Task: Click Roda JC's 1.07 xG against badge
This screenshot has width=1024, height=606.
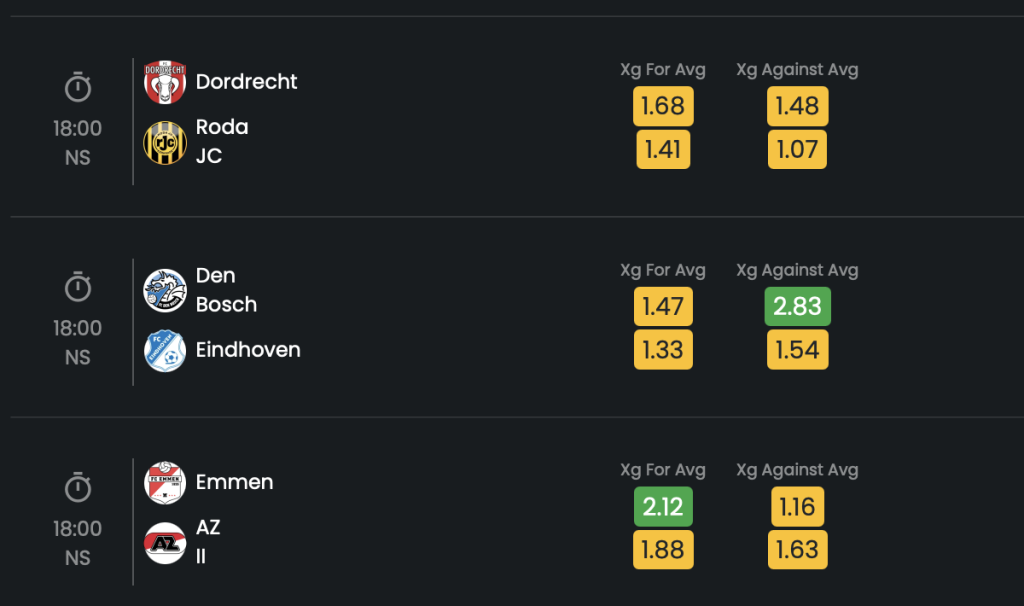Action: pos(797,150)
